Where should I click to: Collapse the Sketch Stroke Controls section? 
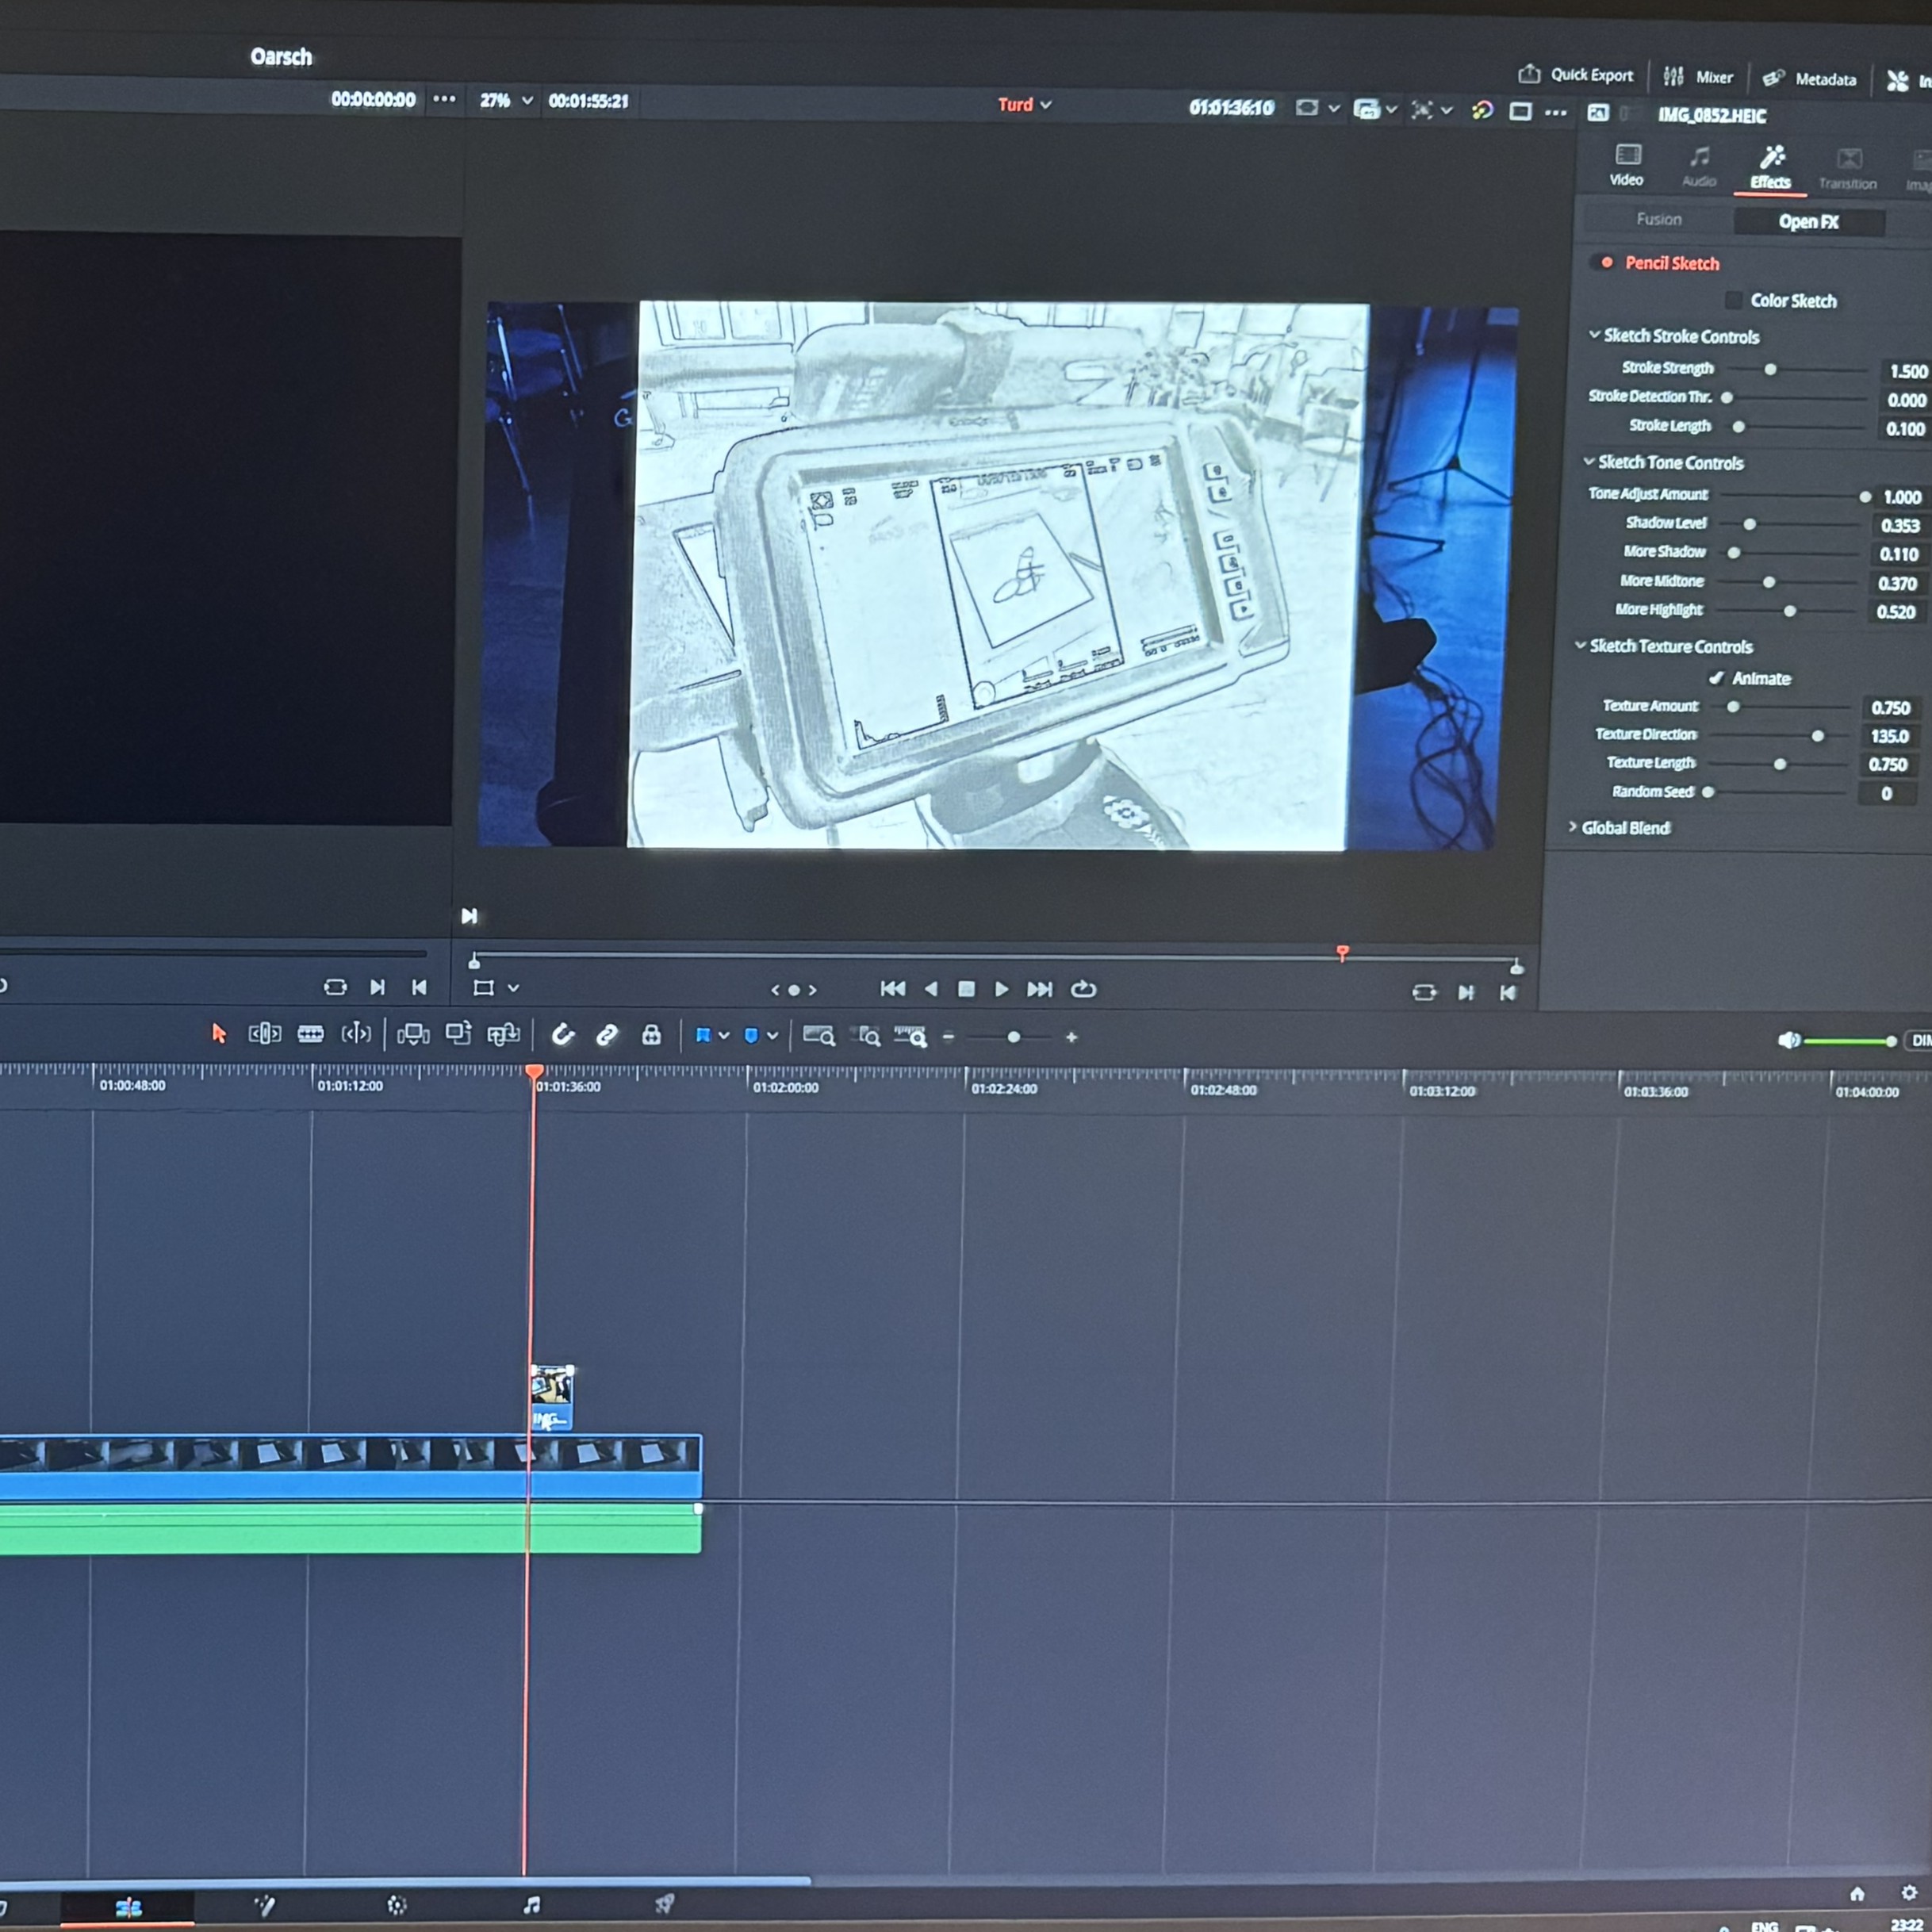(x=1594, y=335)
